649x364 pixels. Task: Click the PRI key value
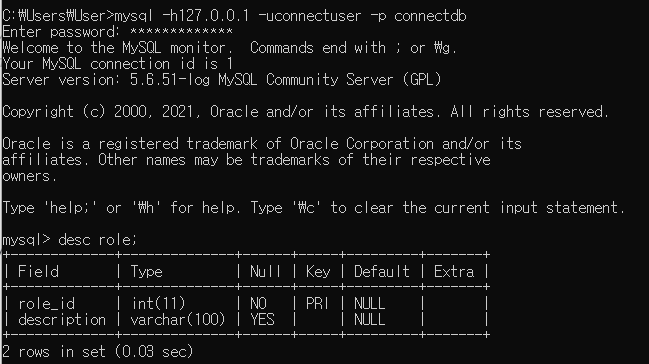[x=317, y=304]
